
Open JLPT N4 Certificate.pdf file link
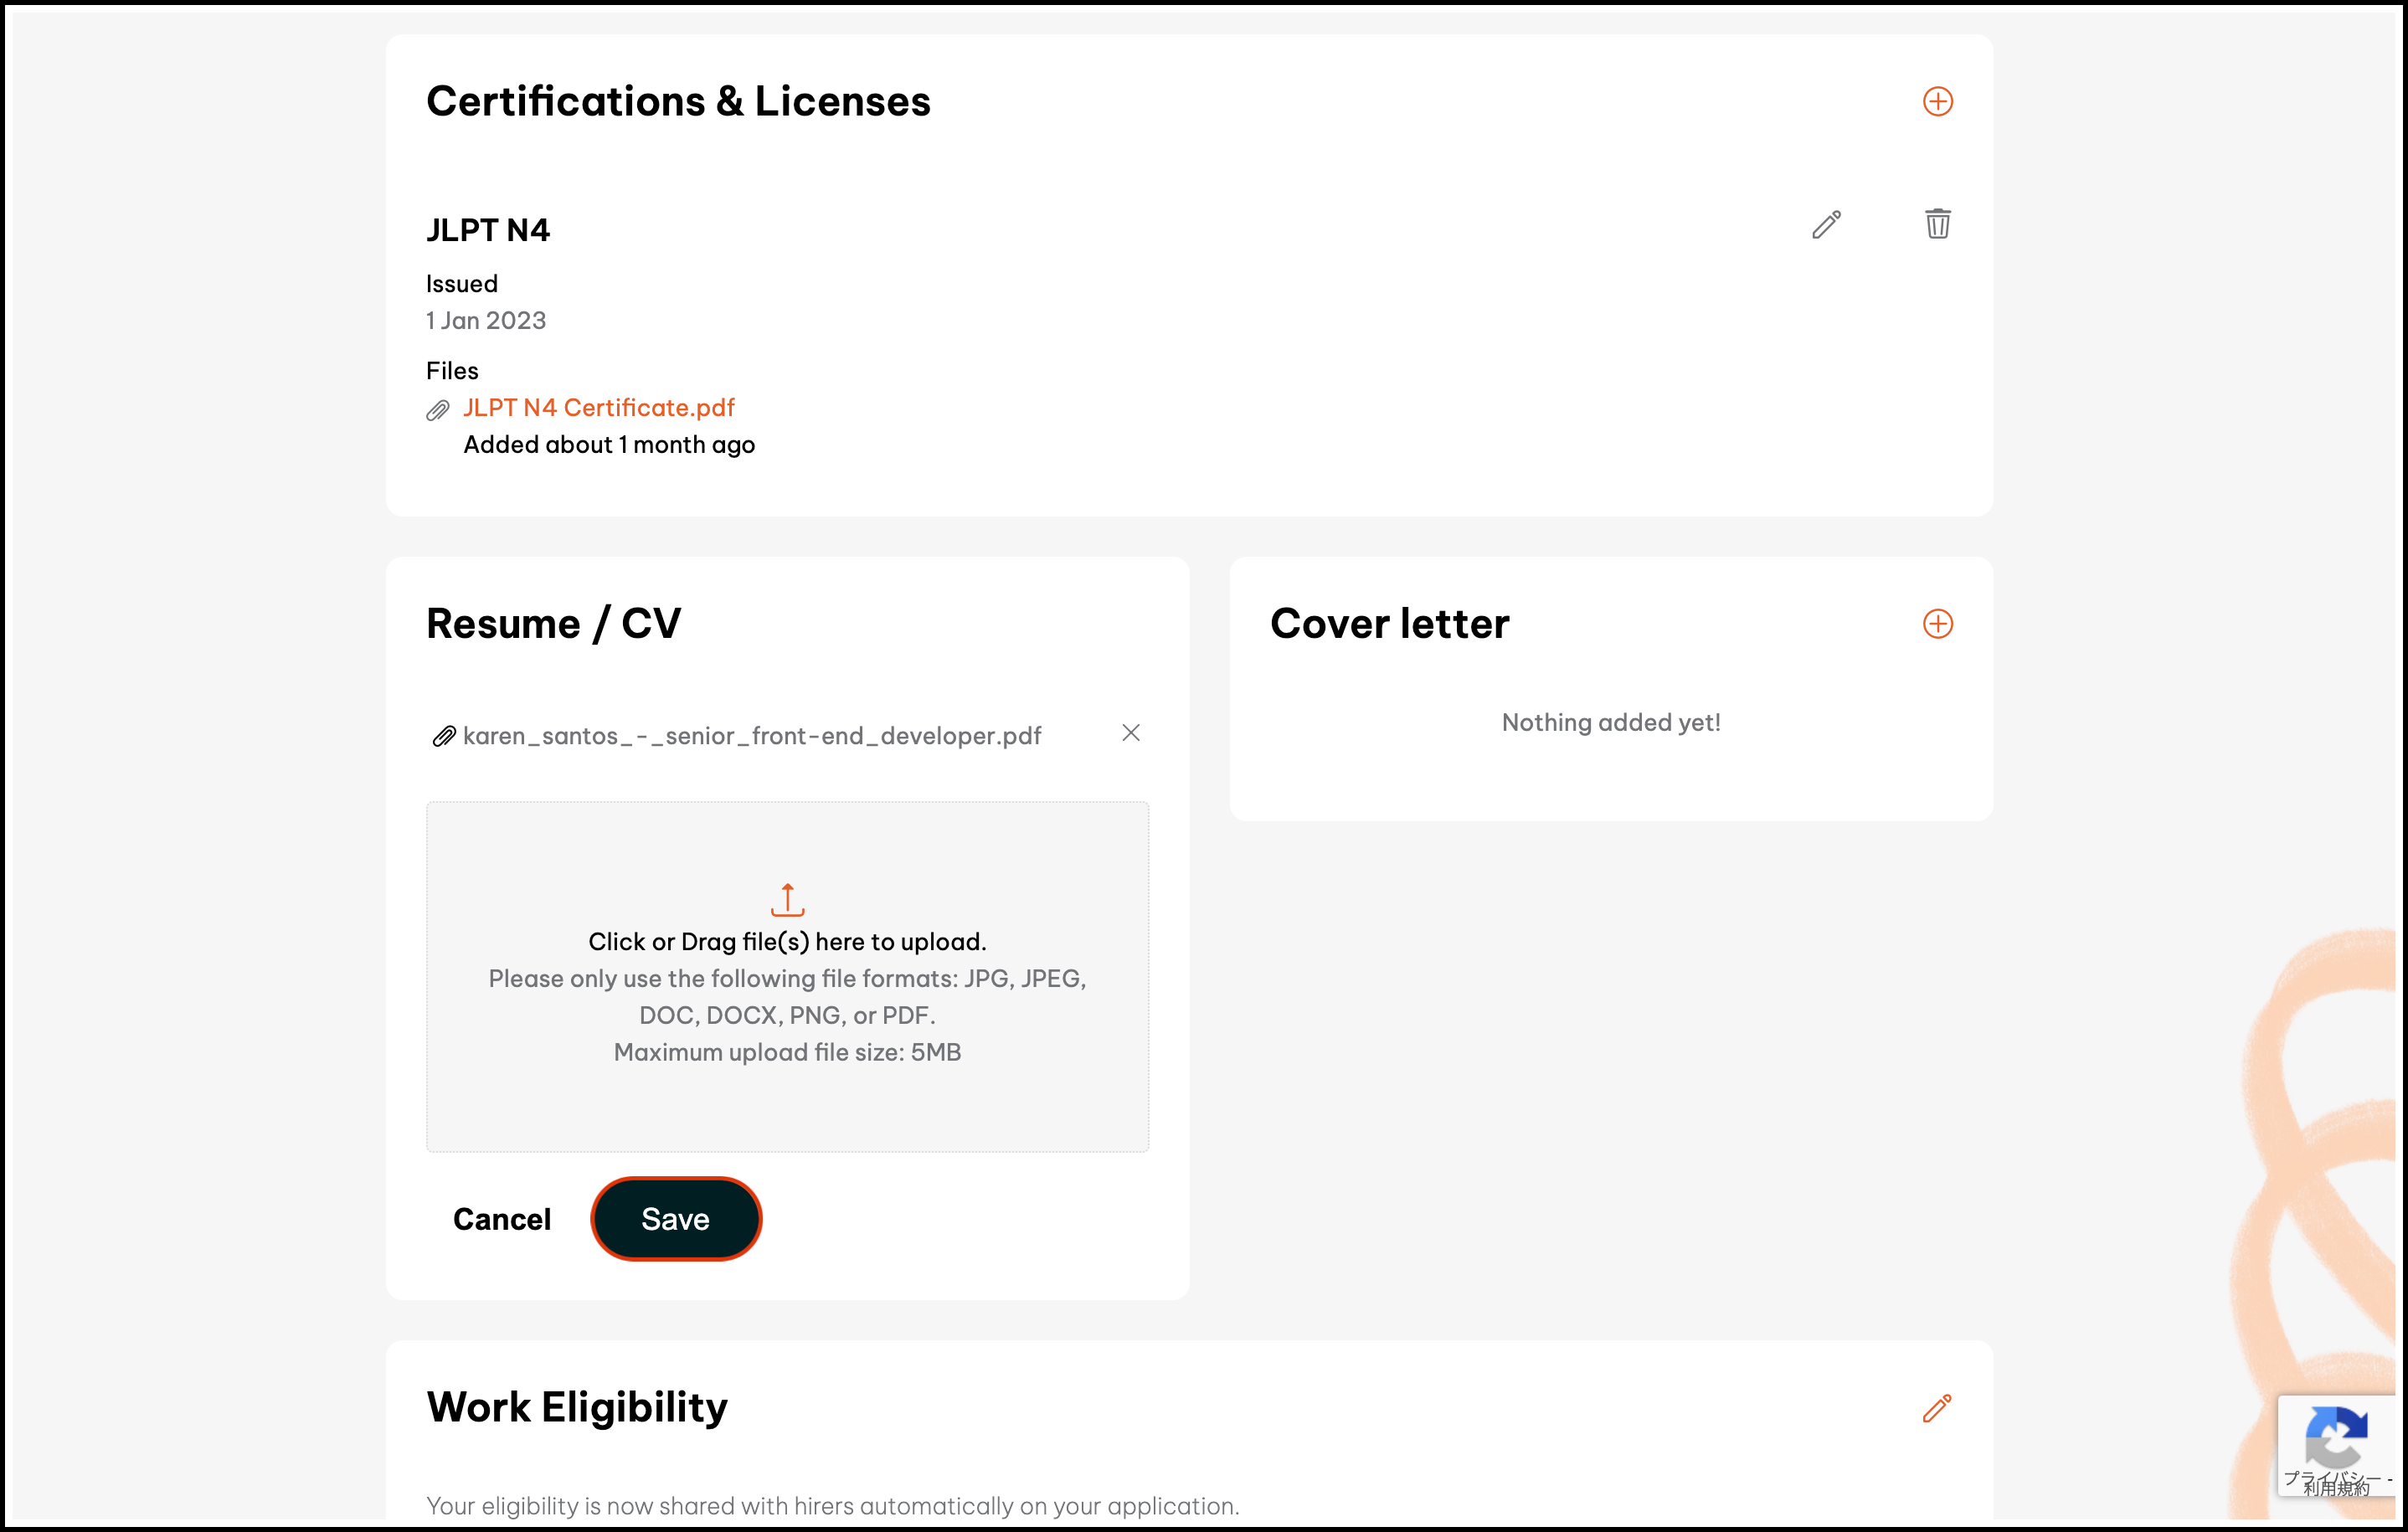click(598, 408)
